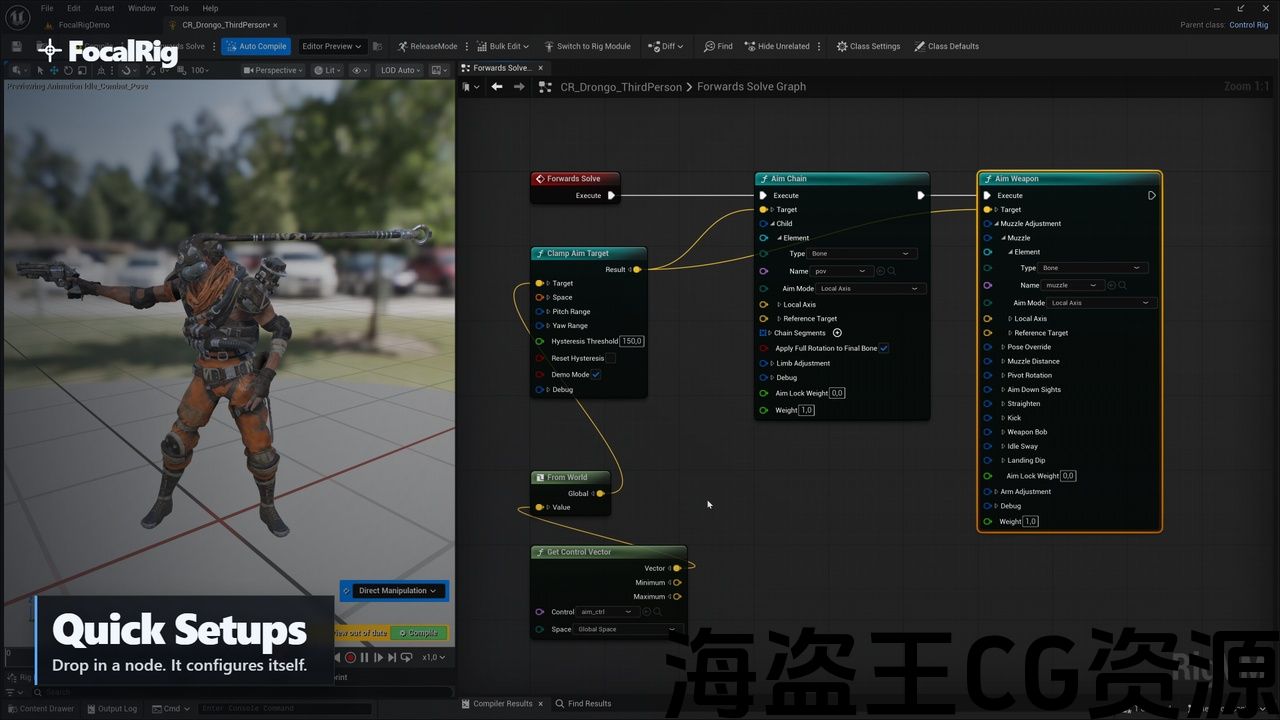Expand the Weapon Bob property in Aim Weapon
The height and width of the screenshot is (720, 1280).
pos(1003,432)
